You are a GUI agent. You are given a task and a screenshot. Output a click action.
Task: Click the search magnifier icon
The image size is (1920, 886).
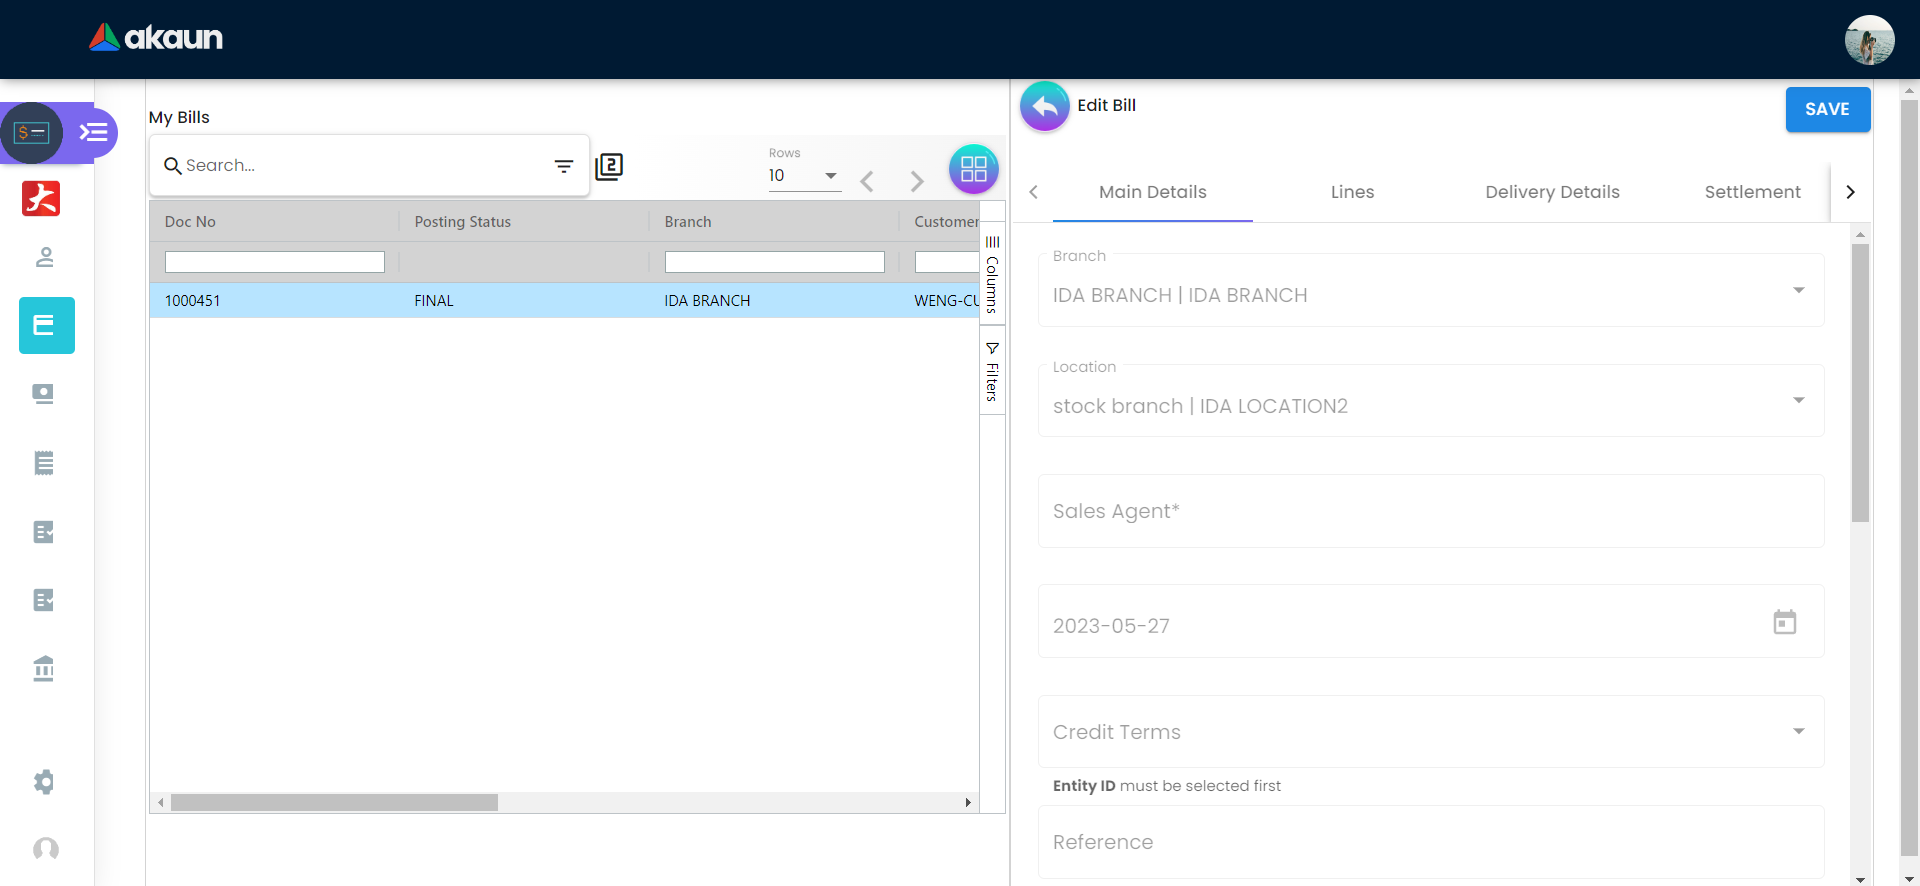pos(172,166)
